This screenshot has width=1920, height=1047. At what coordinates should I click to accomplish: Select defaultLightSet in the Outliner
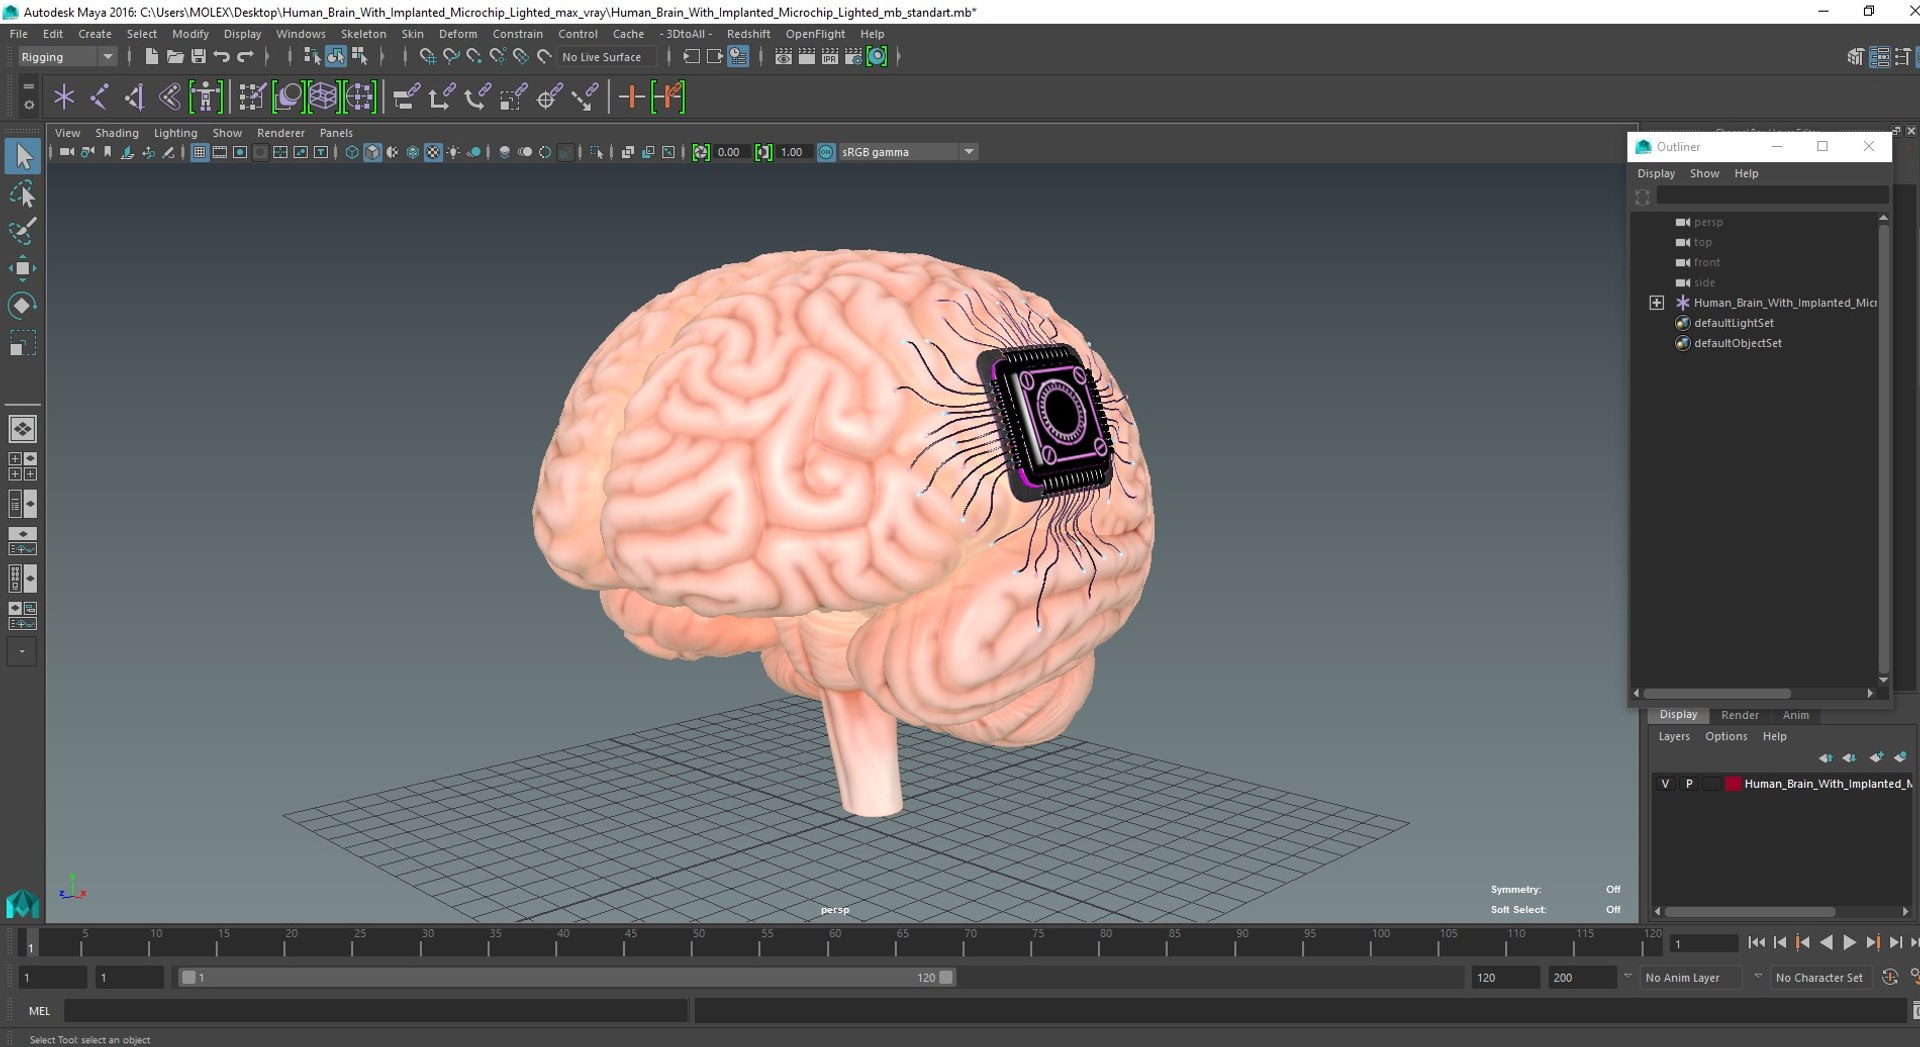pyautogui.click(x=1733, y=323)
